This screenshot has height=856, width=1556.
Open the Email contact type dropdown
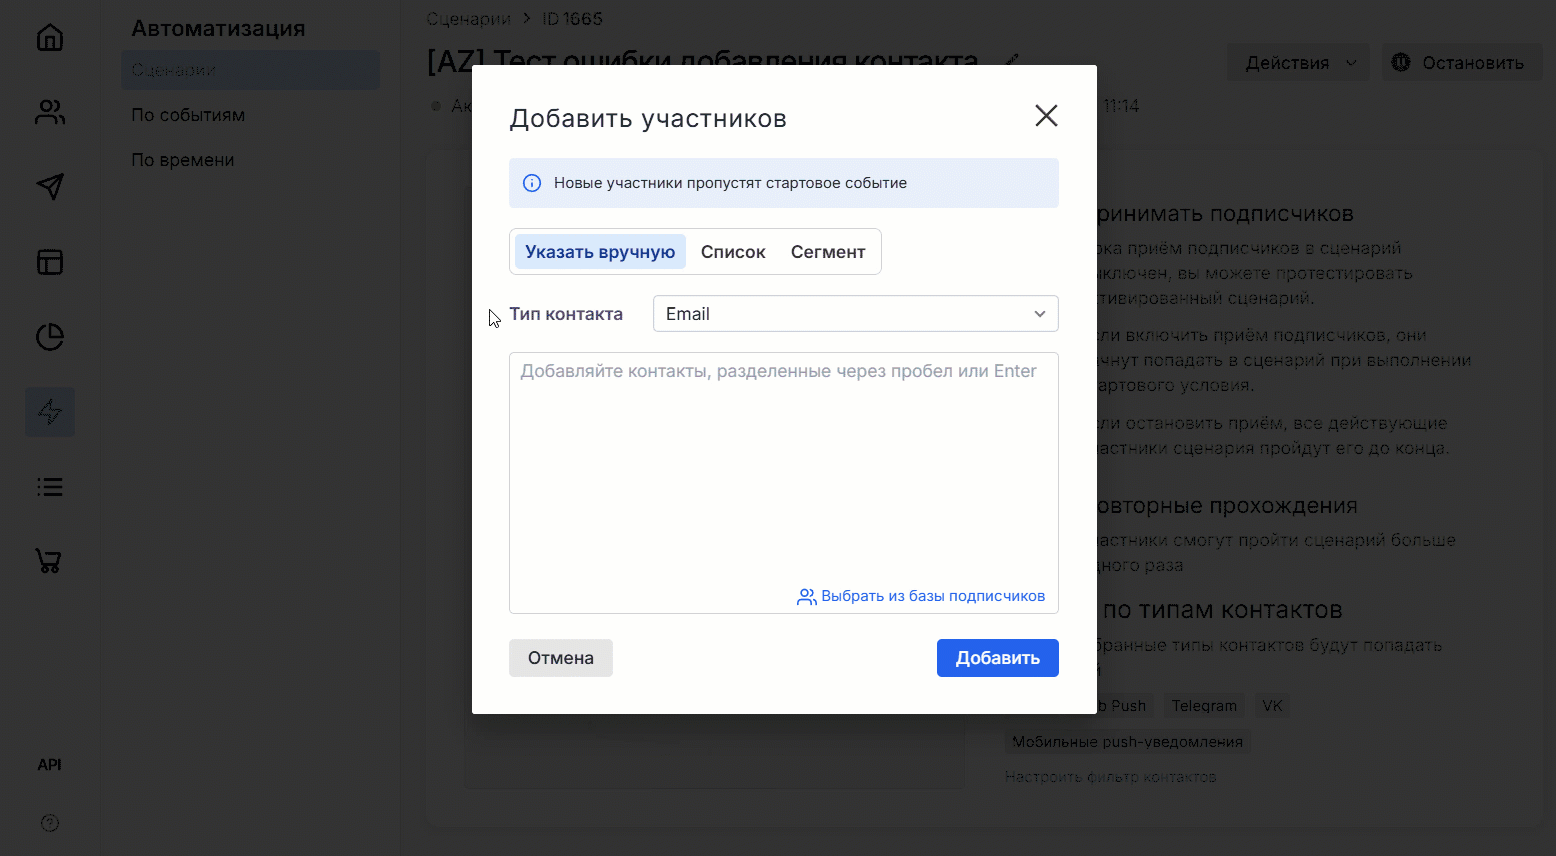pos(855,313)
